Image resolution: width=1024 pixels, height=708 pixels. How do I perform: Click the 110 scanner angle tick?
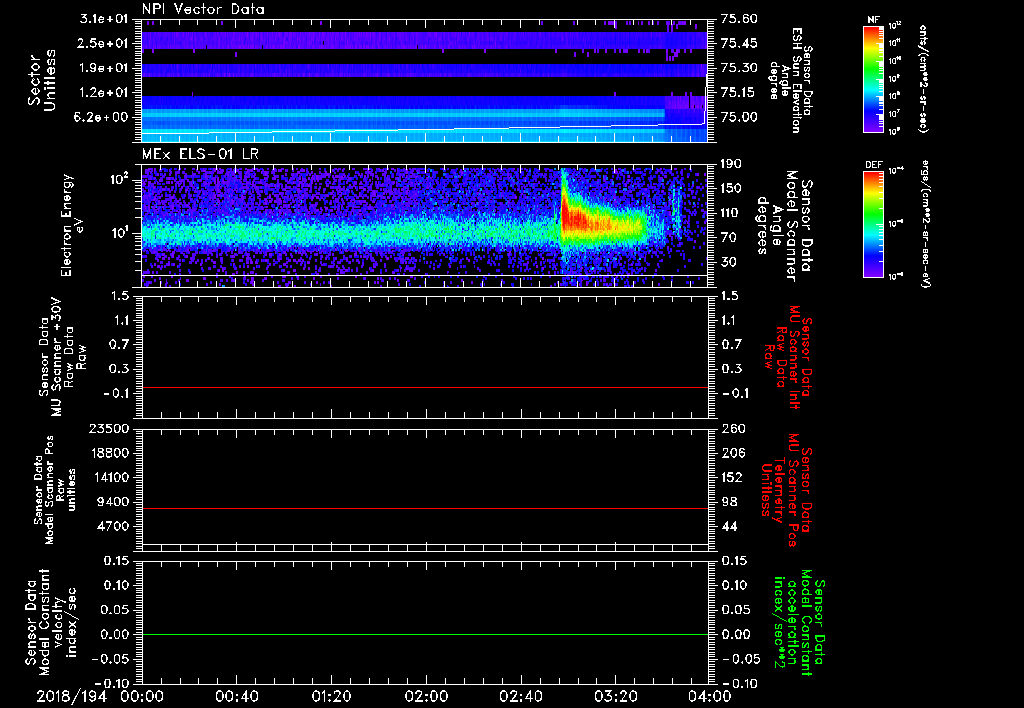[x=732, y=213]
